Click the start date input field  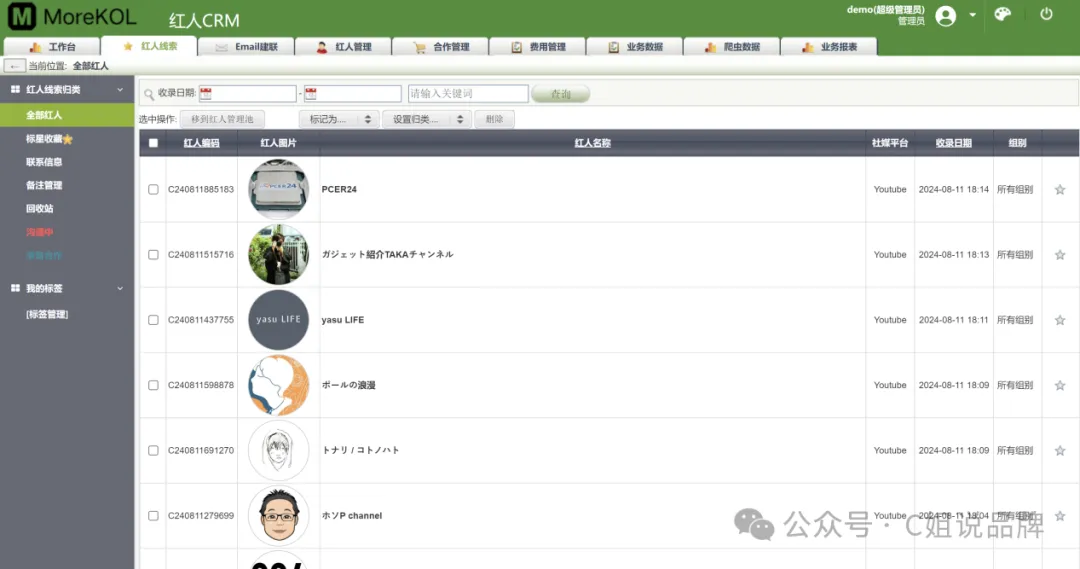(248, 94)
